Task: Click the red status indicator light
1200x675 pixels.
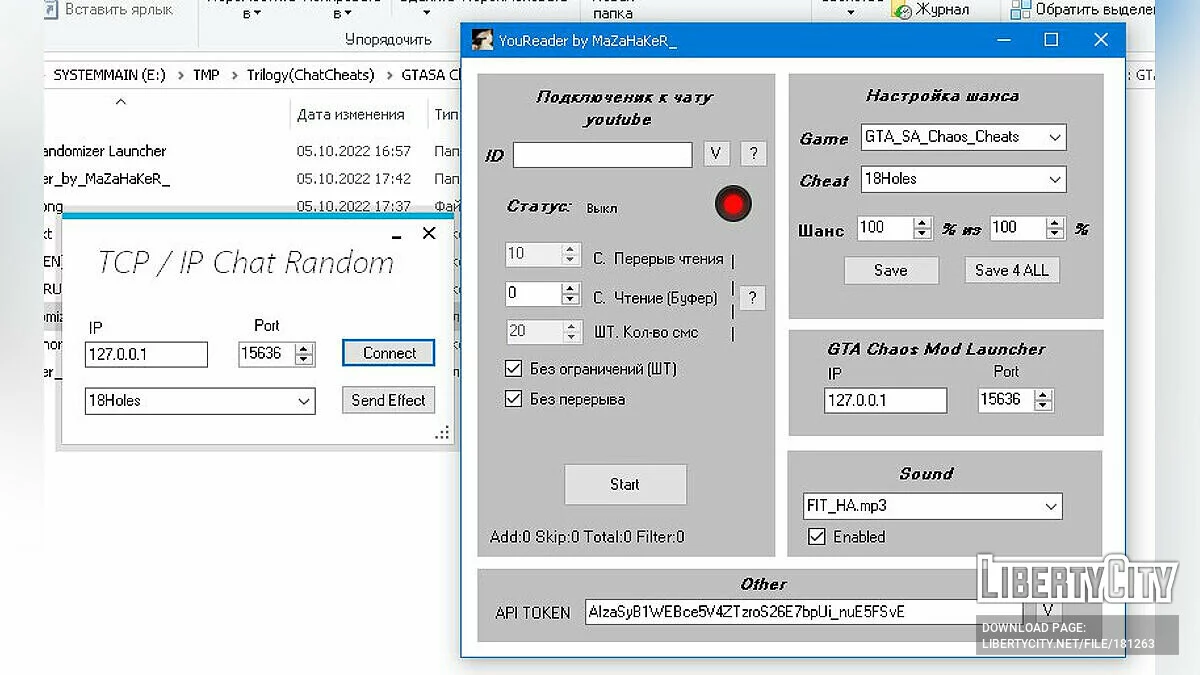Action: [x=733, y=205]
